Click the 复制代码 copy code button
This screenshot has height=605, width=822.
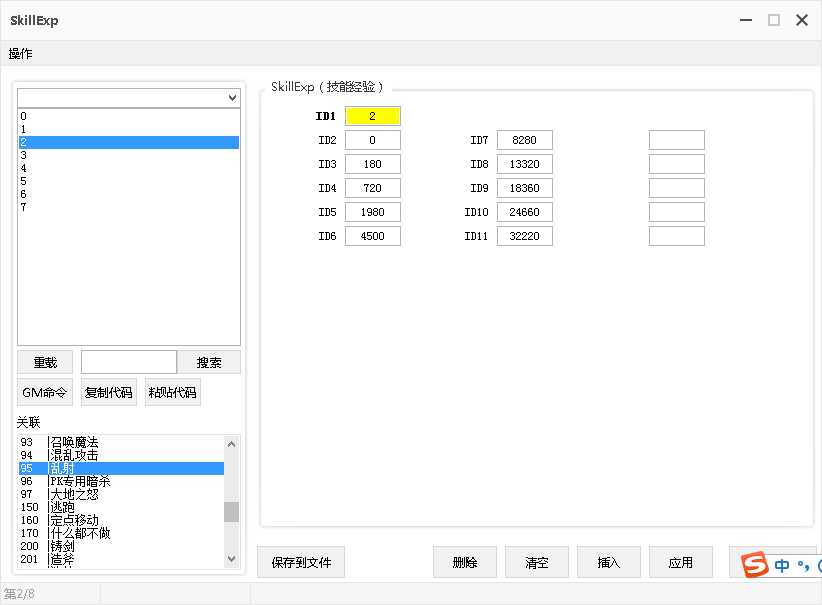109,392
